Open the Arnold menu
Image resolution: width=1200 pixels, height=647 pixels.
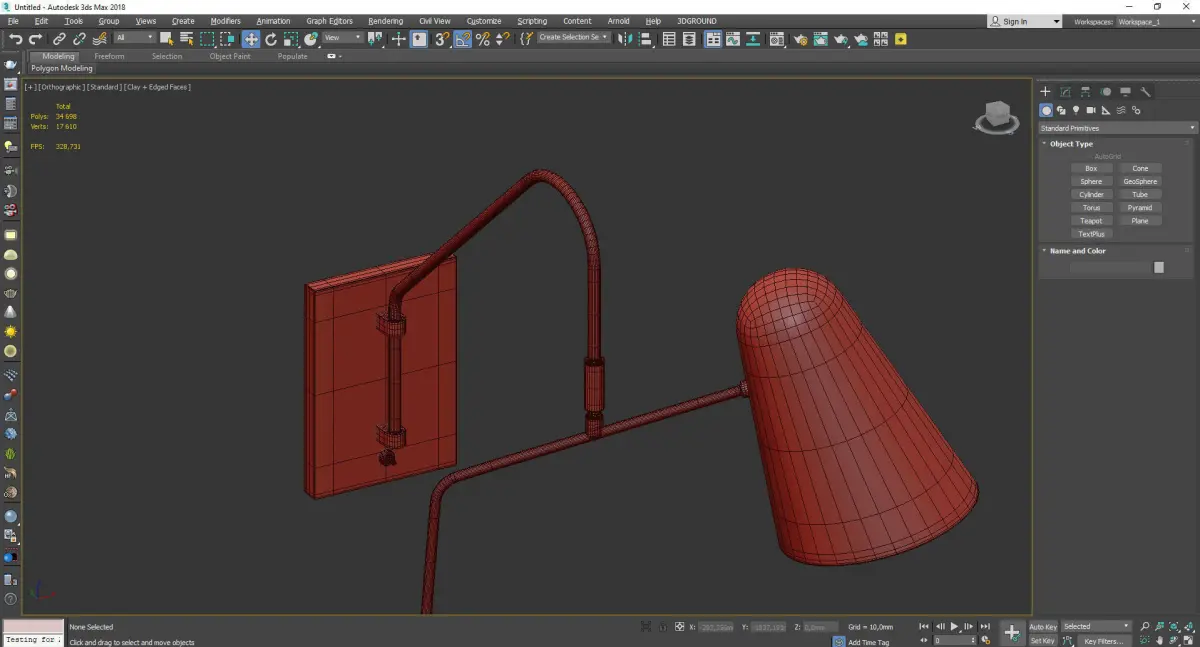619,21
